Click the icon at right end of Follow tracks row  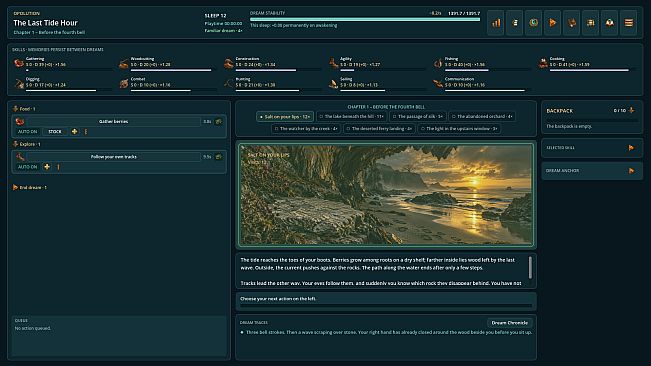coord(218,157)
